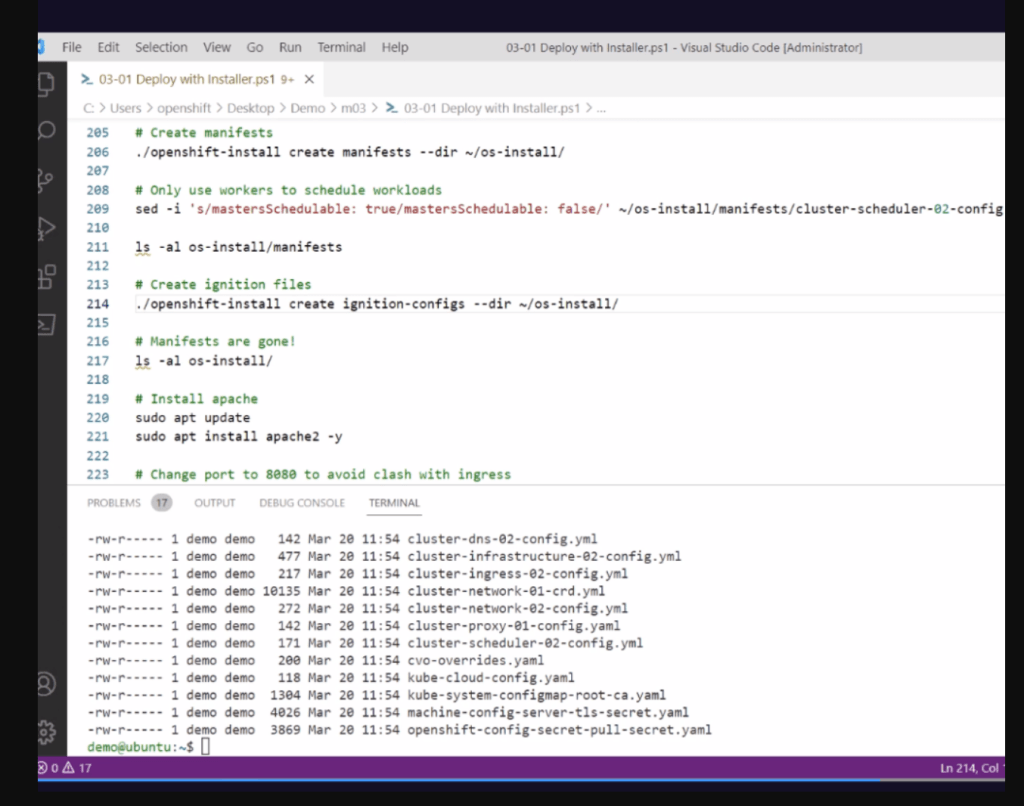Click the breadcrumb ellipsis symbol segment

pos(601,108)
